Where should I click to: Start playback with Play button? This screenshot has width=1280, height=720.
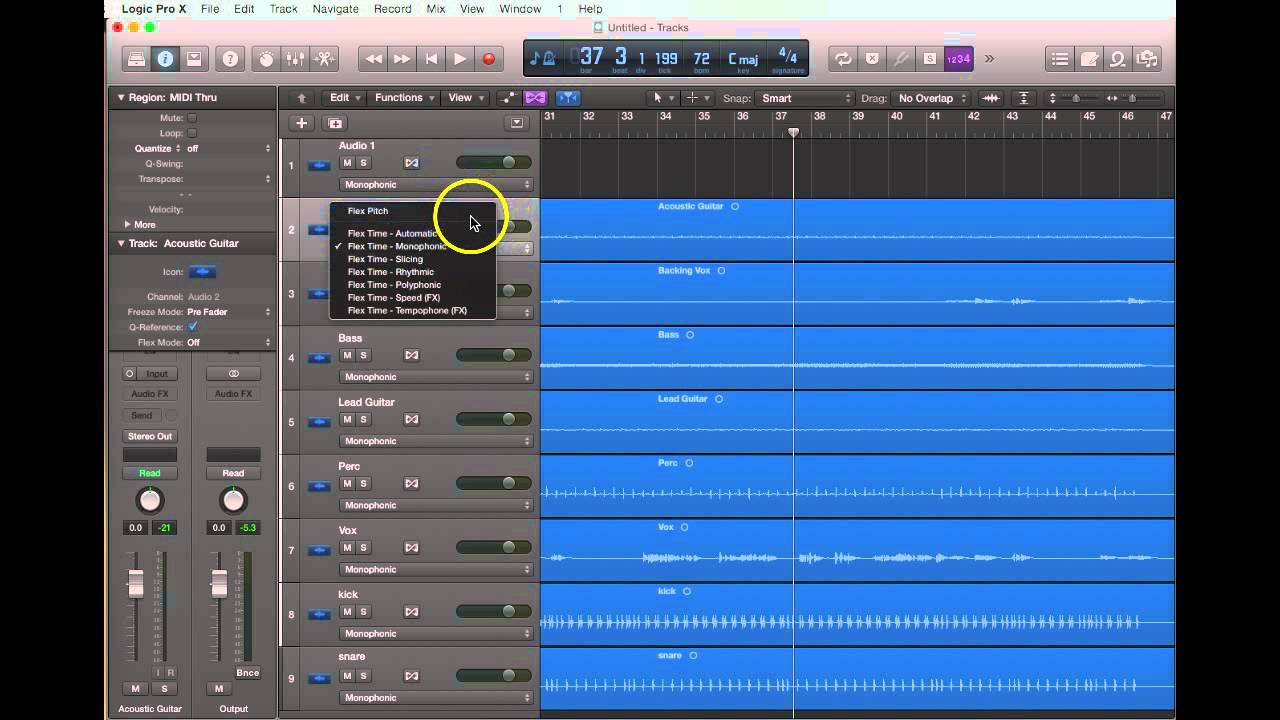point(460,59)
